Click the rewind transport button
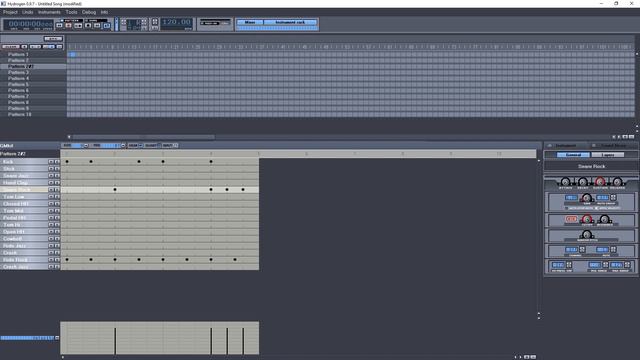 pyautogui.click(x=59, y=25)
